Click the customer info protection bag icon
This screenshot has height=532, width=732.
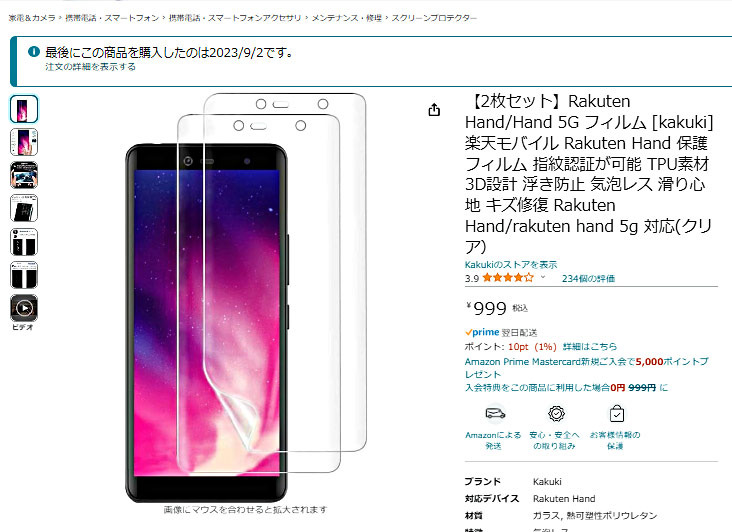coord(617,413)
